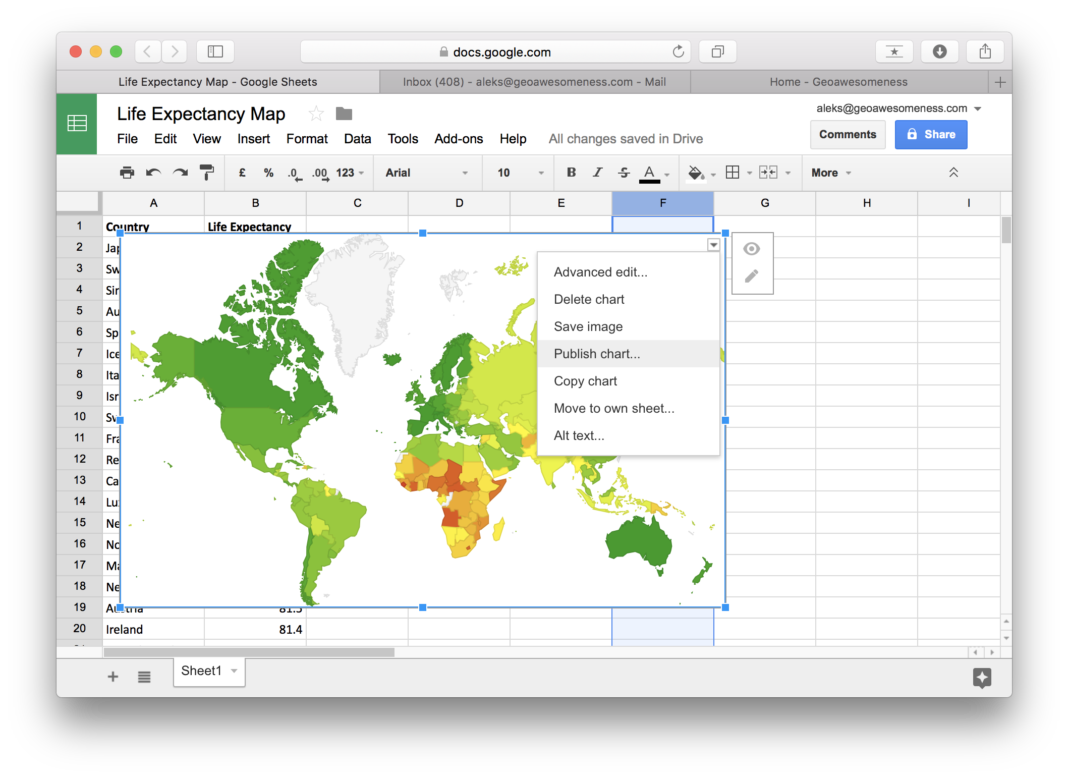
Task: Apply italic formatting with I icon
Action: click(x=598, y=173)
